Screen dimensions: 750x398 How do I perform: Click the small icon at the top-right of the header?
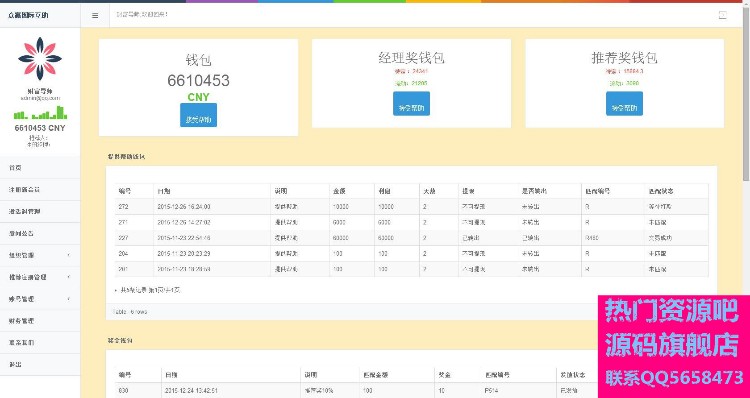coord(723,15)
